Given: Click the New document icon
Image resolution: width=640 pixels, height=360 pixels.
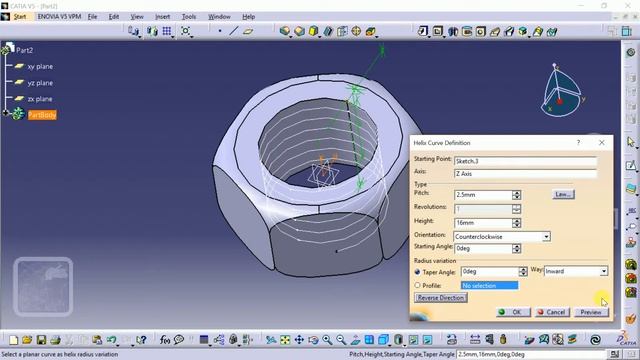Looking at the screenshot, I should tap(13, 340).
